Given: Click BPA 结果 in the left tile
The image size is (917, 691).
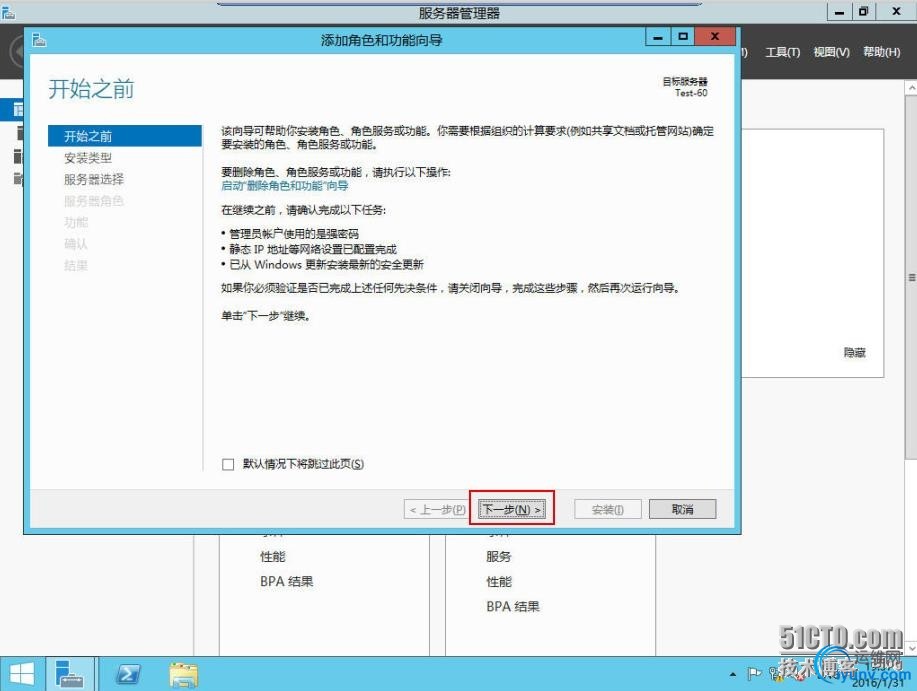Looking at the screenshot, I should point(287,582).
